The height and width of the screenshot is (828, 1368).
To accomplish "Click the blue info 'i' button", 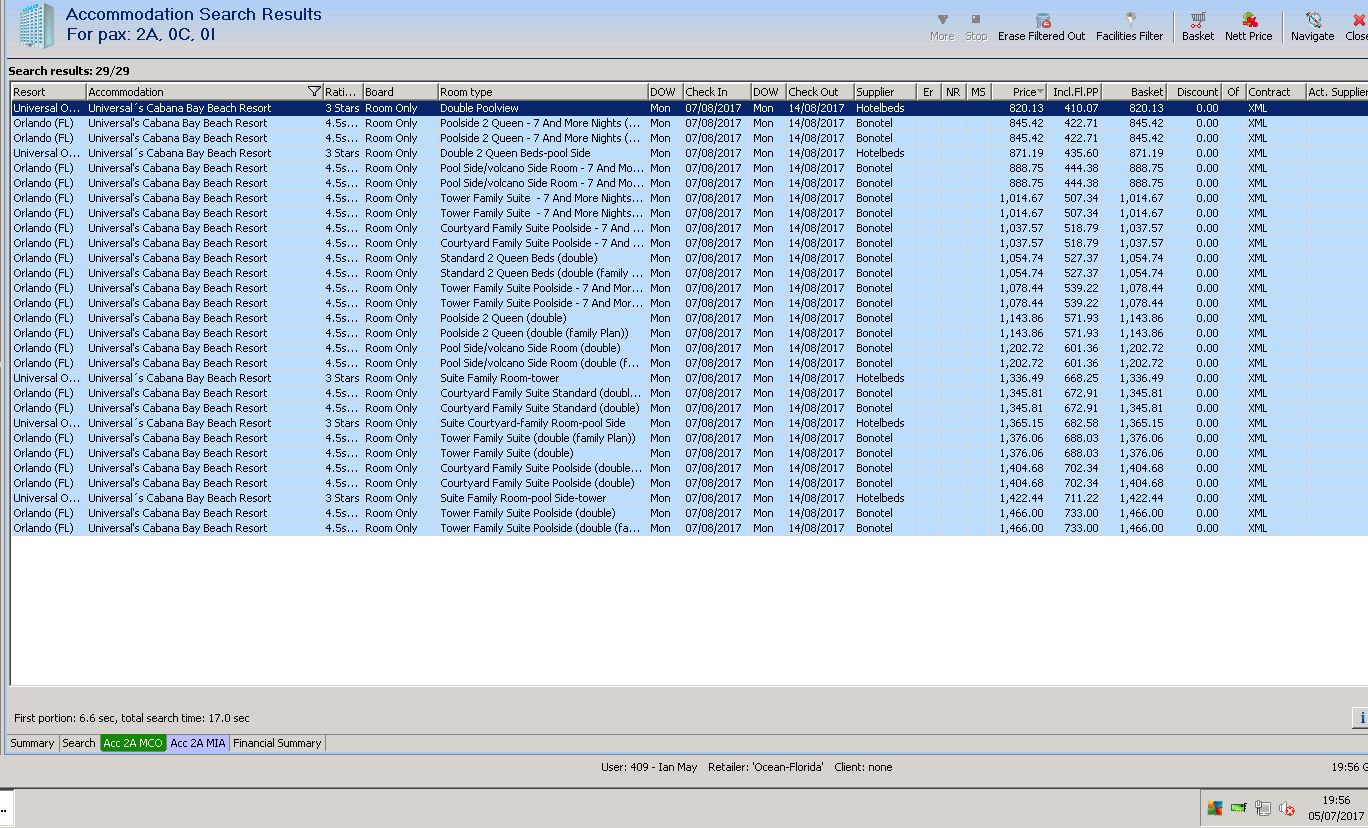I will 1360,717.
